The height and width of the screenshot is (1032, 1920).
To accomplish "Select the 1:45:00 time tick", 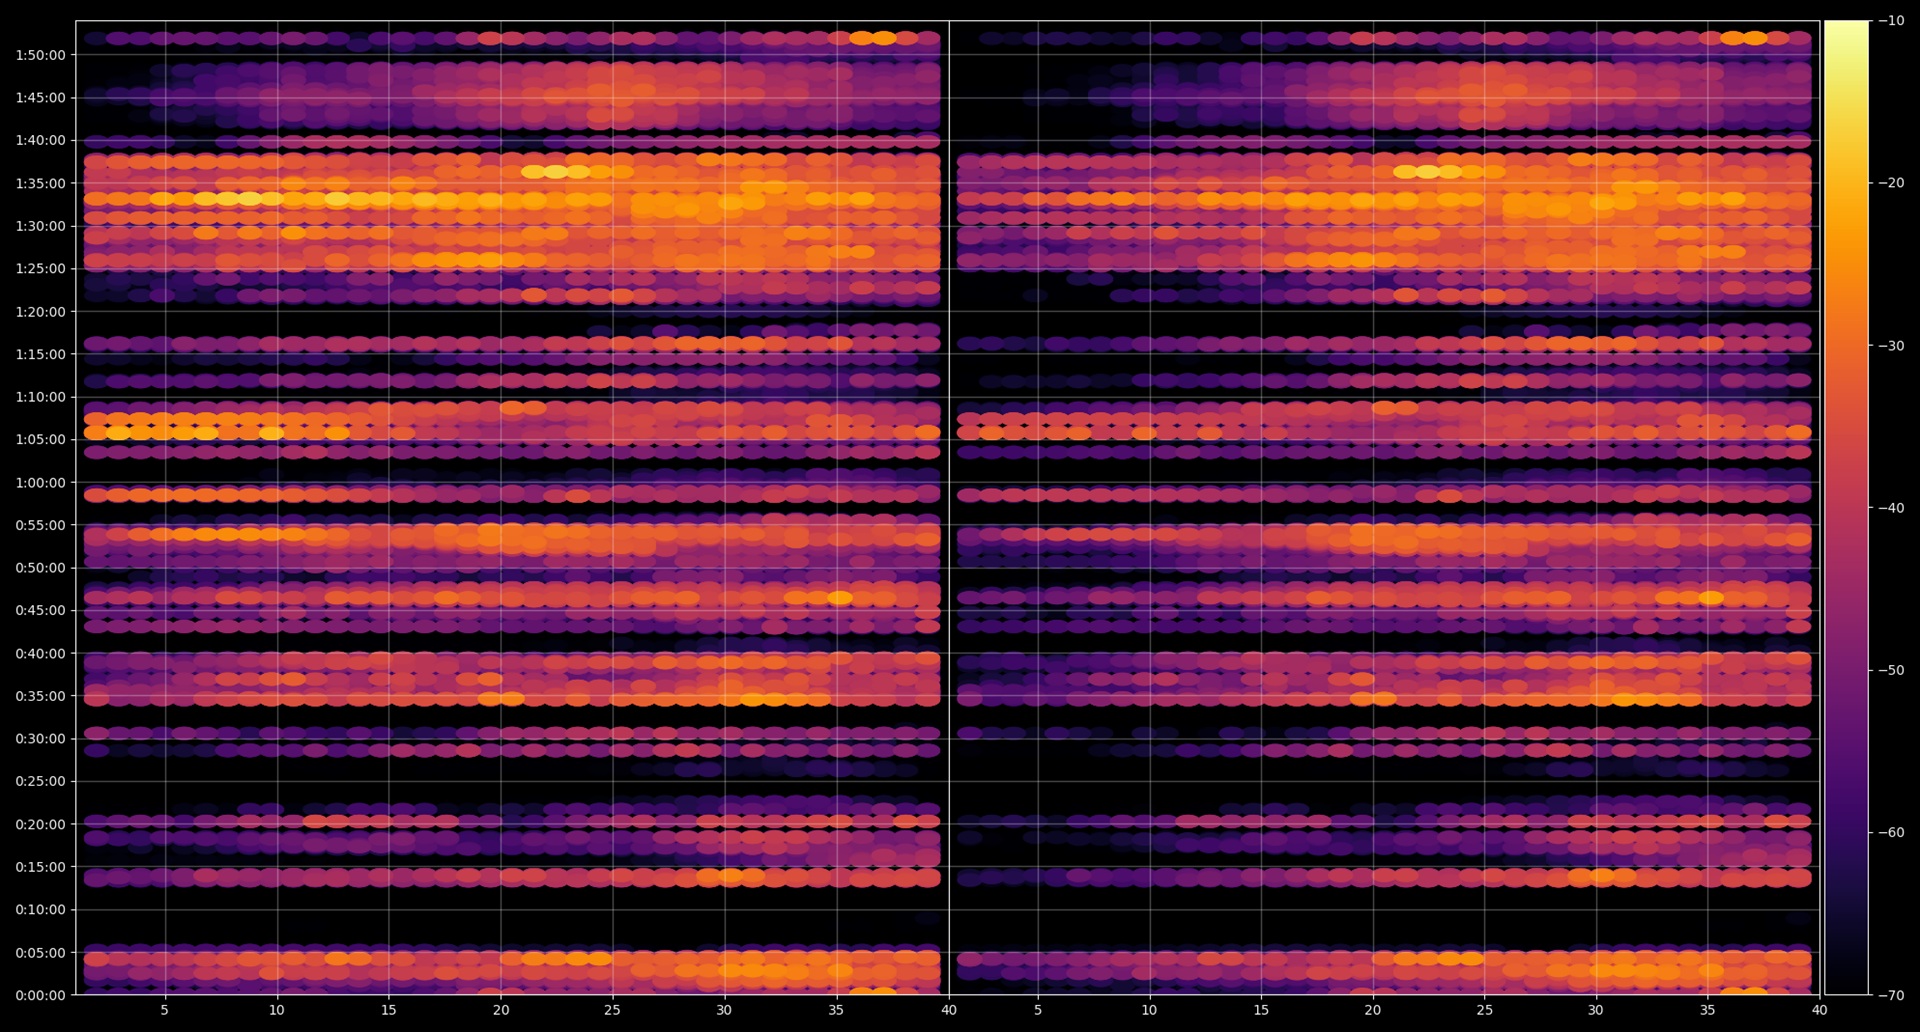I will 40,98.
